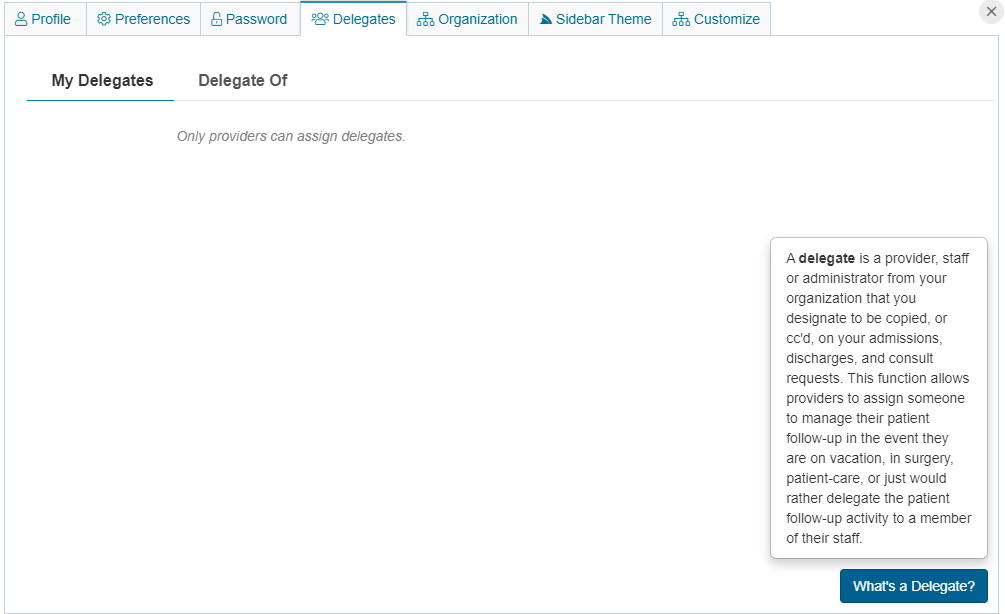This screenshot has height=614, width=1005.
Task: Click the person icon on Profile tab
Action: (x=21, y=19)
